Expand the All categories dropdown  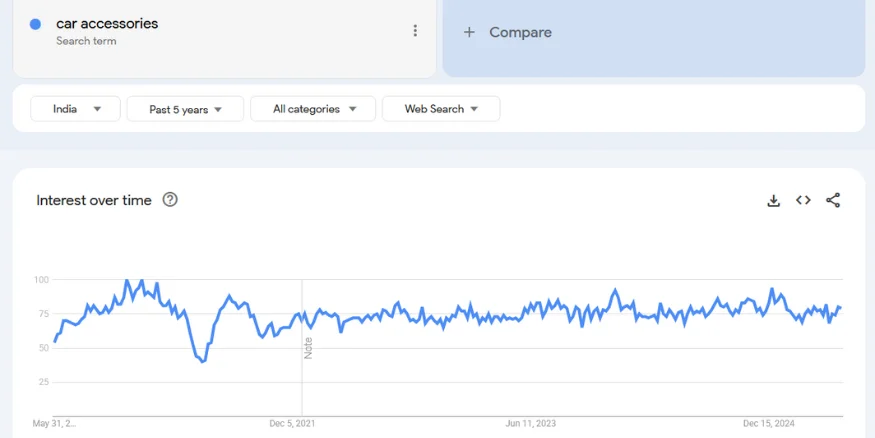313,109
